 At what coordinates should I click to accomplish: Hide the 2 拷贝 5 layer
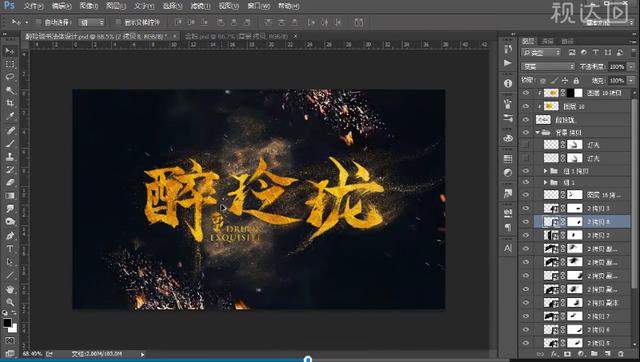pos(526,343)
